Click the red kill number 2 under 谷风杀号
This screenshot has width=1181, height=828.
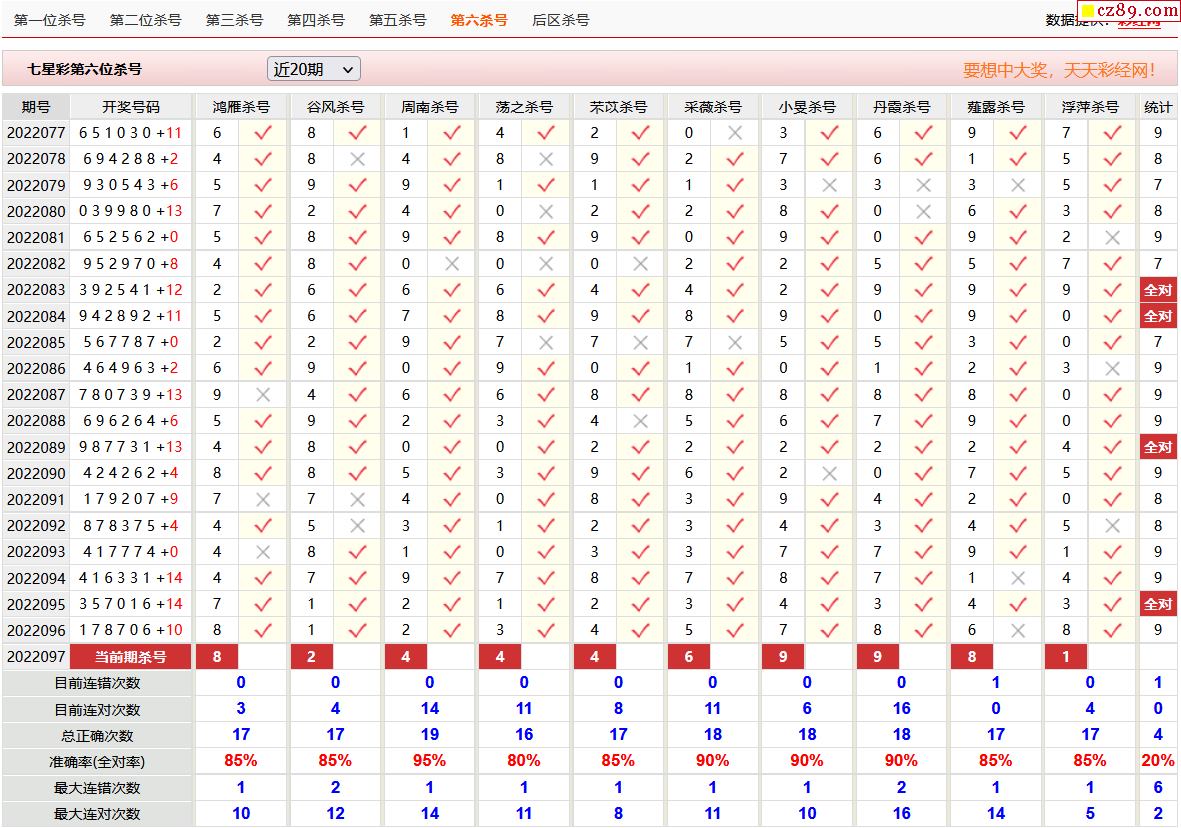[311, 657]
